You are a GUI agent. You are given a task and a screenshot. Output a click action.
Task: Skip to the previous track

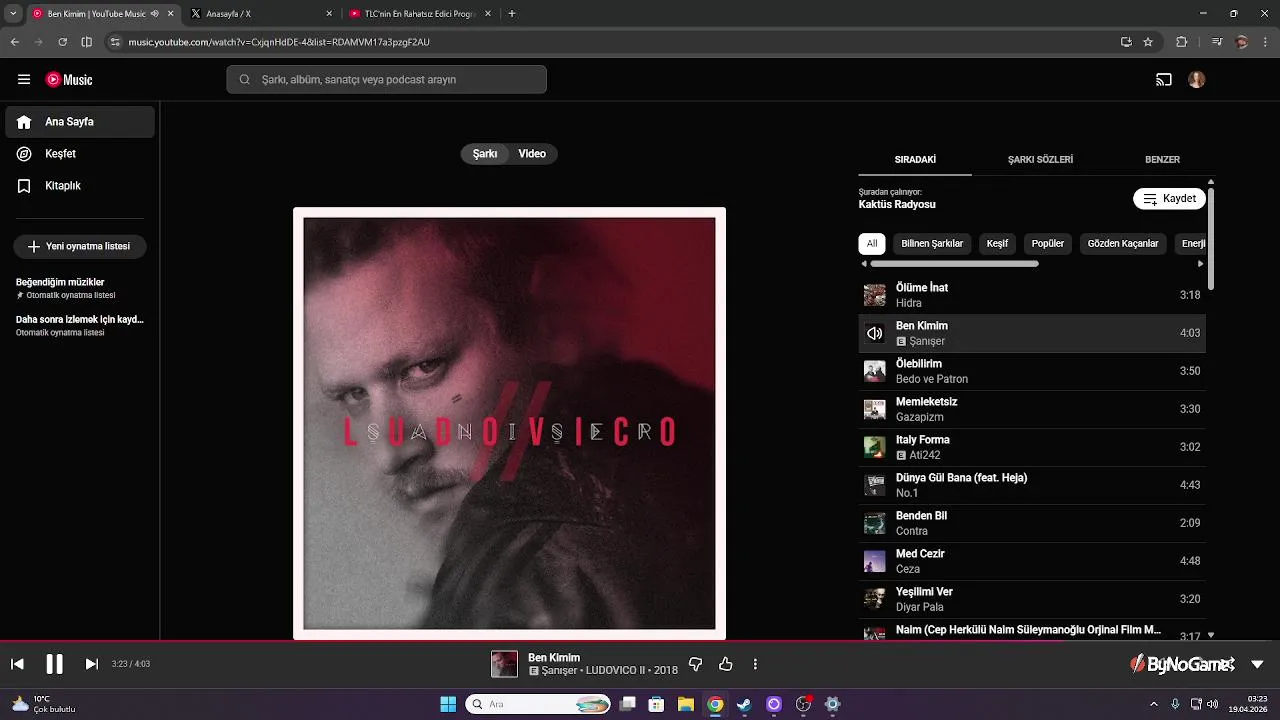pyautogui.click(x=17, y=664)
